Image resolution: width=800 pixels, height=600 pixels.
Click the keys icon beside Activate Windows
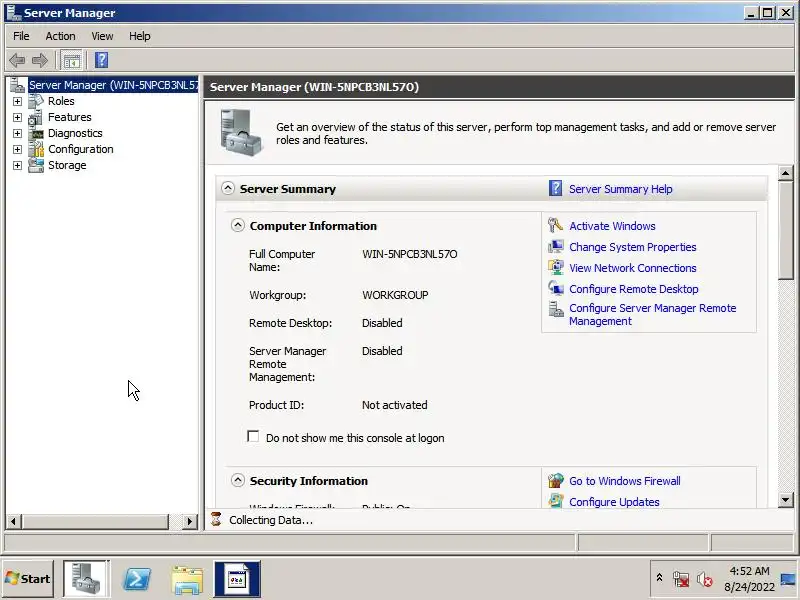click(x=555, y=226)
